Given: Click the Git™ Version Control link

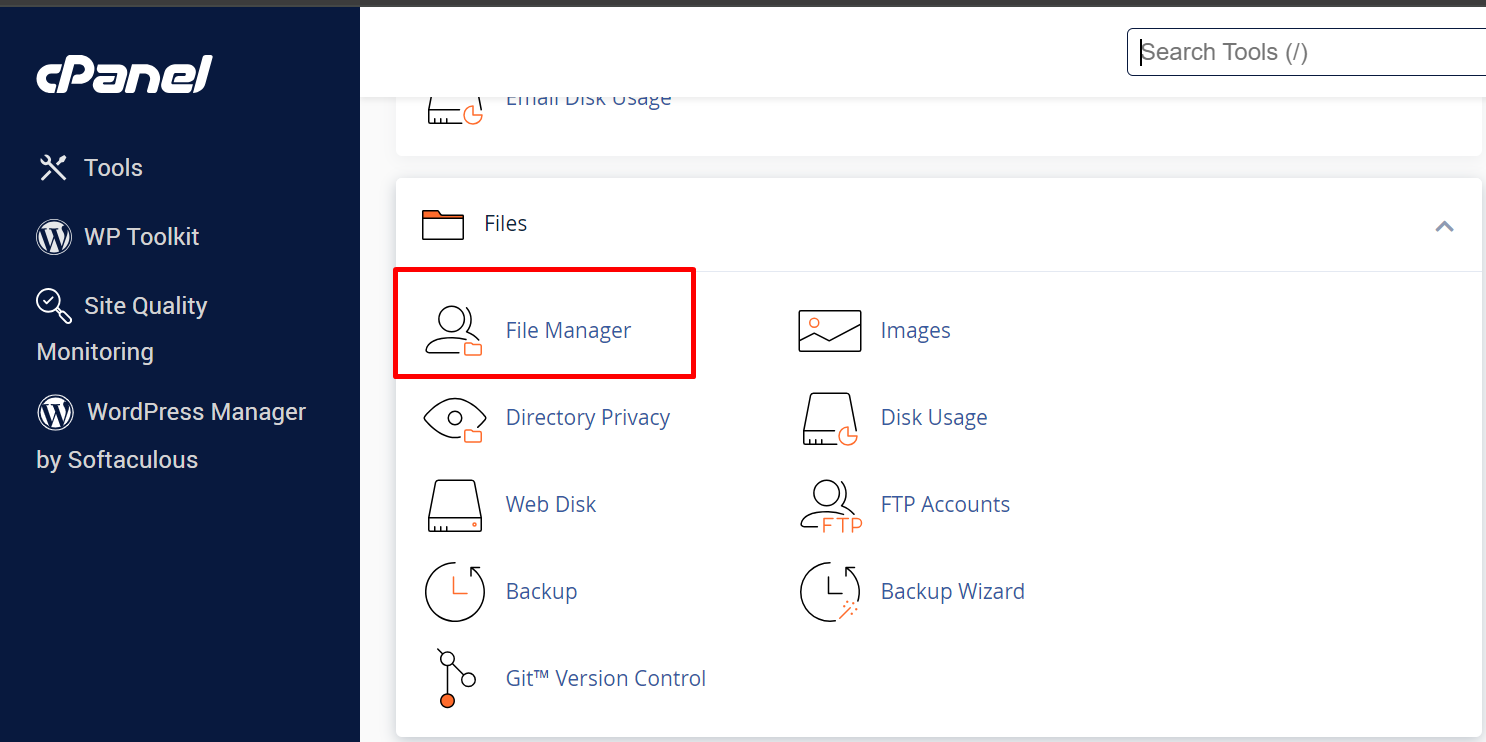Looking at the screenshot, I should click(605, 679).
